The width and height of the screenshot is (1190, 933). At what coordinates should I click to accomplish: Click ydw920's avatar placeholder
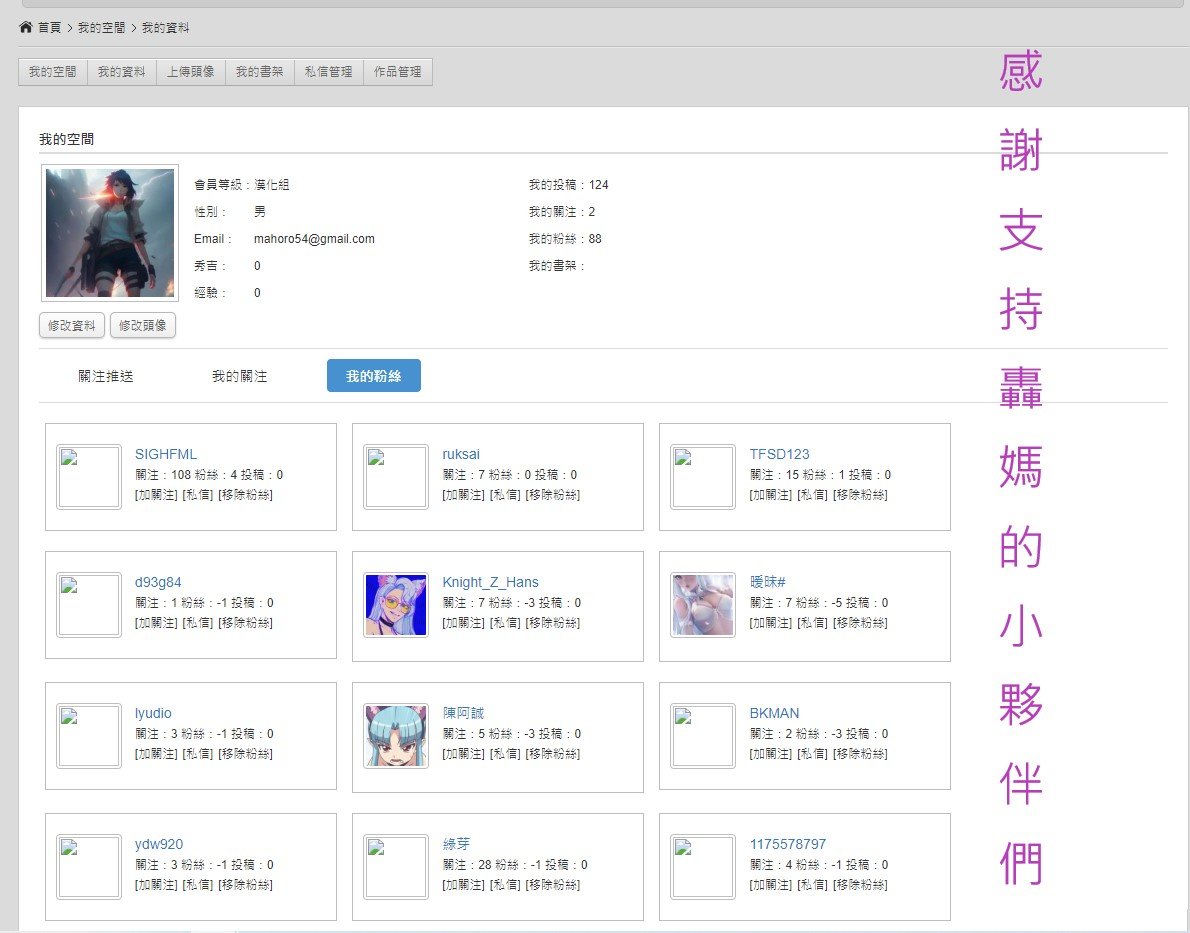(89, 866)
